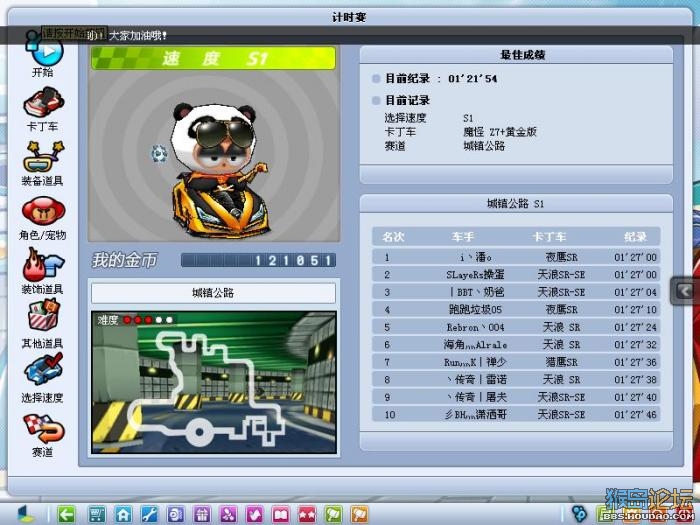Click the 卡丁车 column header in ranking table
Screen dimensions: 700x525
(550, 237)
